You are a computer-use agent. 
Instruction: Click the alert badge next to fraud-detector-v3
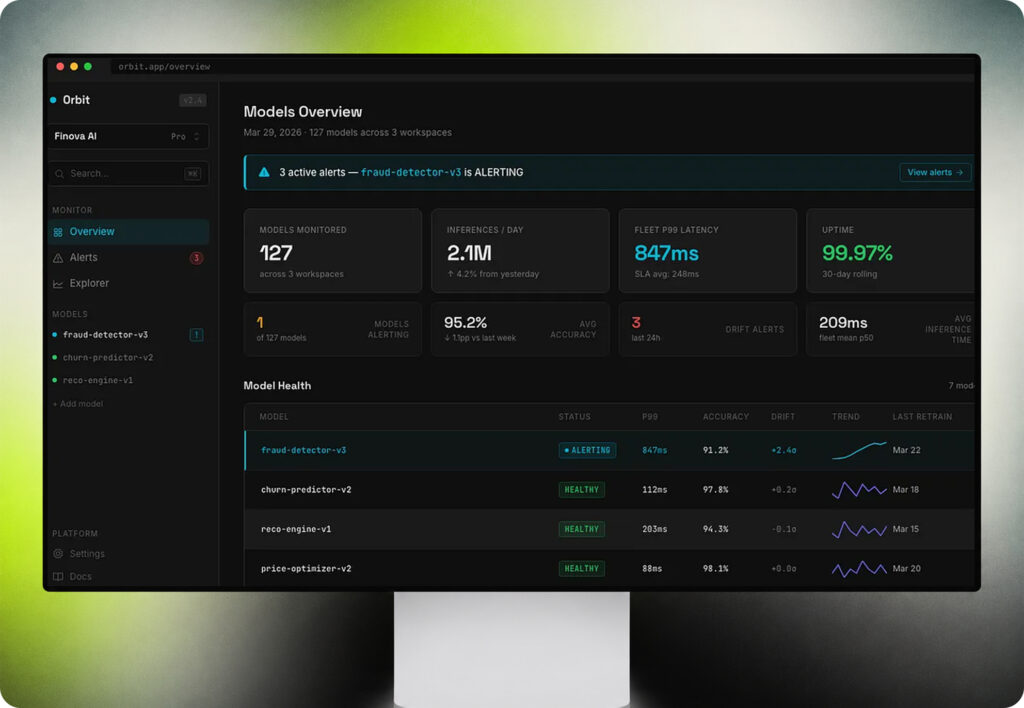pyautogui.click(x=196, y=335)
